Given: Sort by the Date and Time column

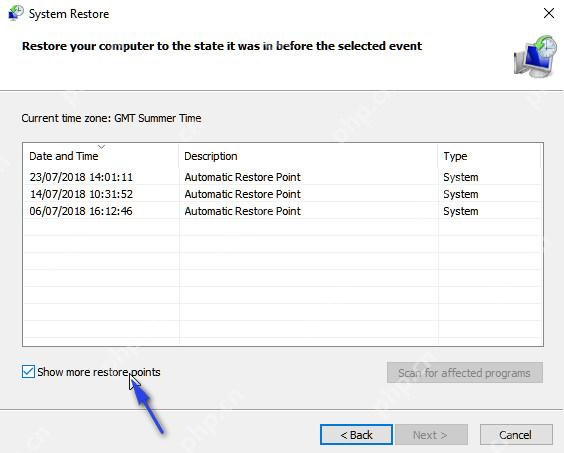Looking at the screenshot, I should 101,156.
